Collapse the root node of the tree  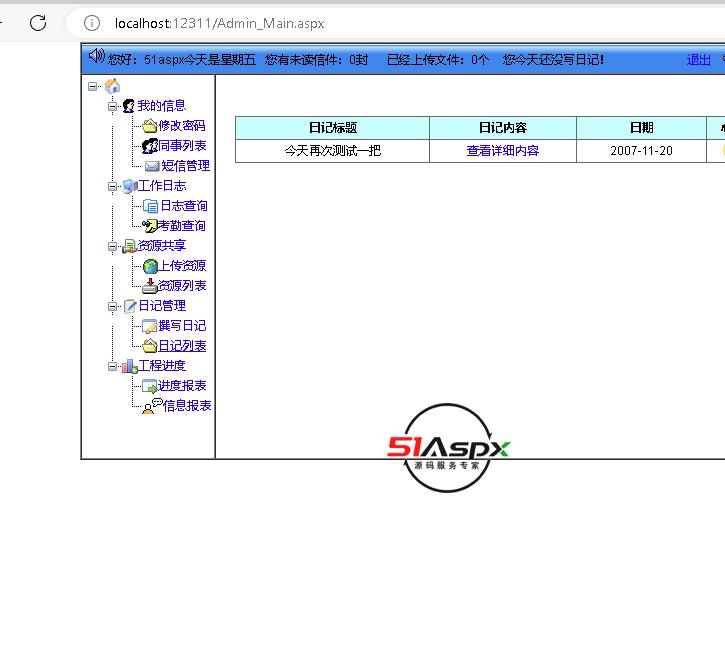pos(93,86)
